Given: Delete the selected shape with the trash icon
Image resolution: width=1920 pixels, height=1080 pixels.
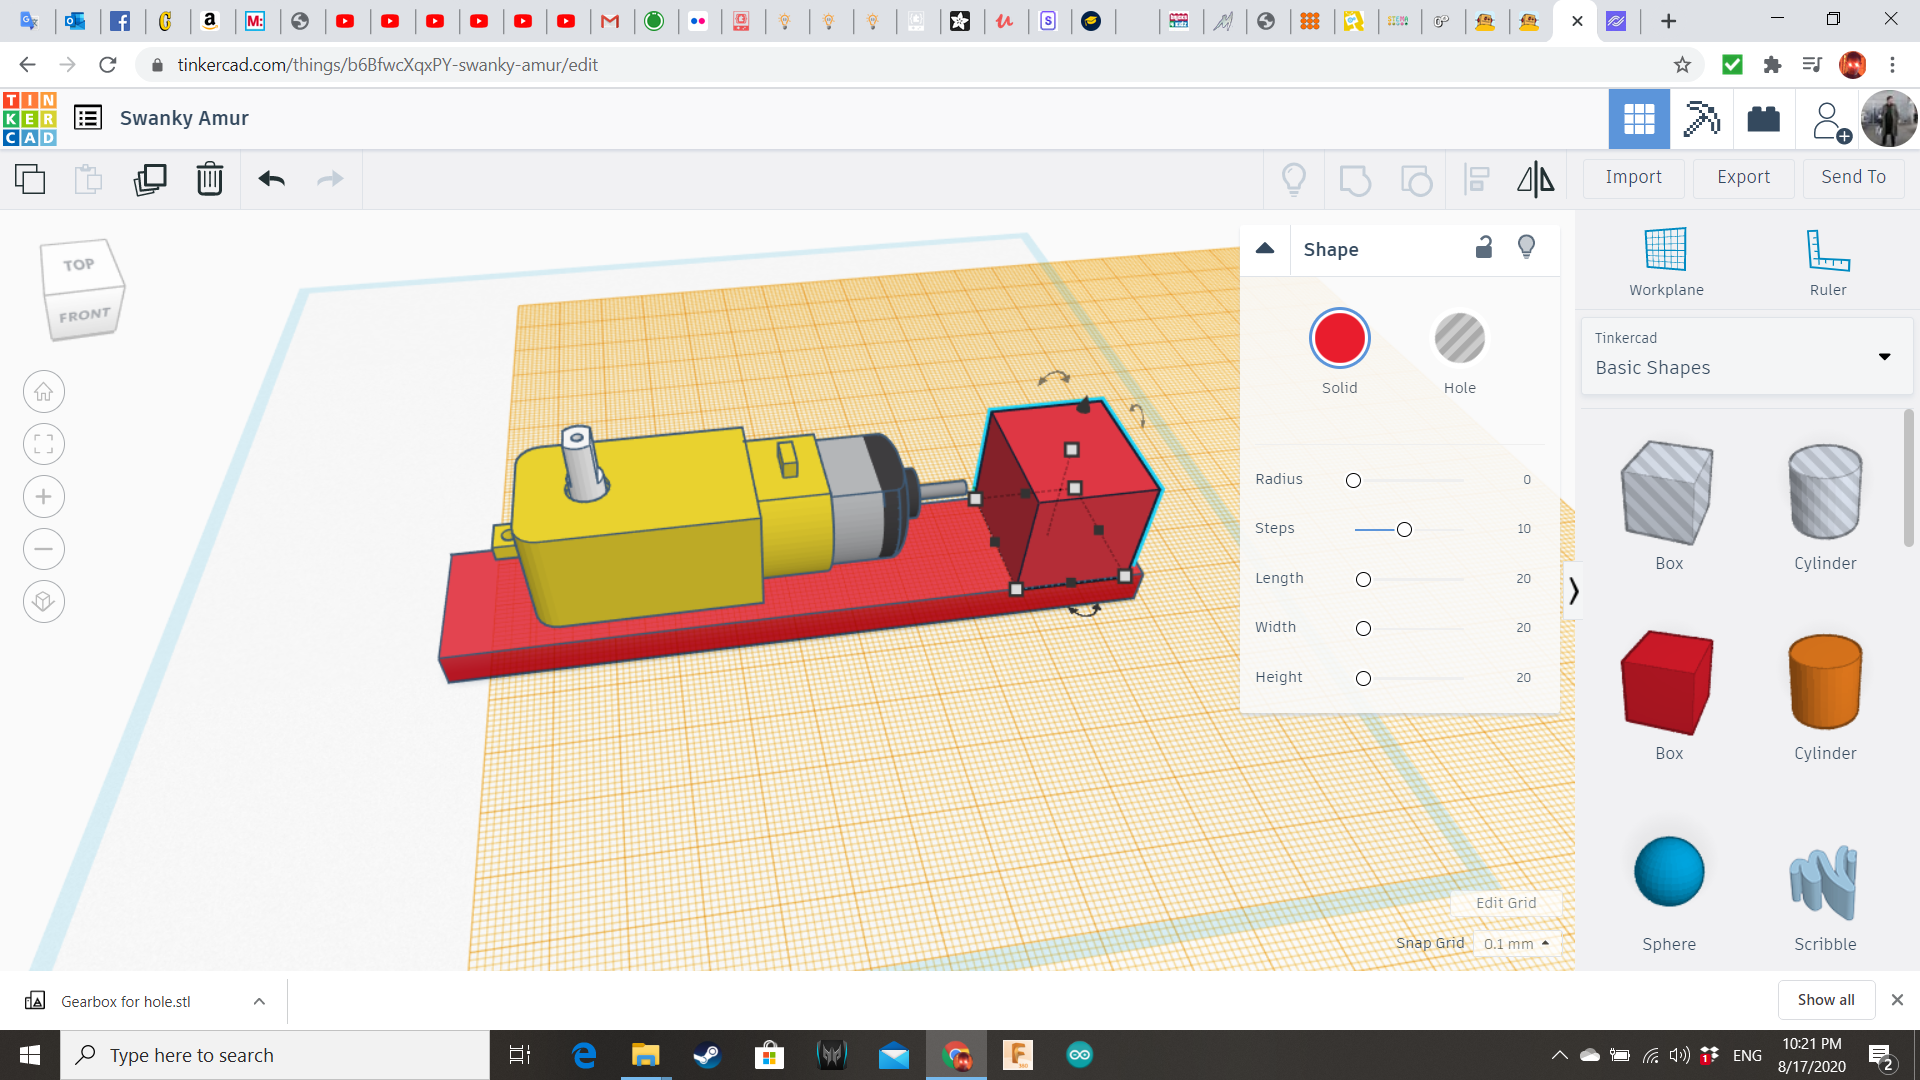Looking at the screenshot, I should [x=209, y=179].
